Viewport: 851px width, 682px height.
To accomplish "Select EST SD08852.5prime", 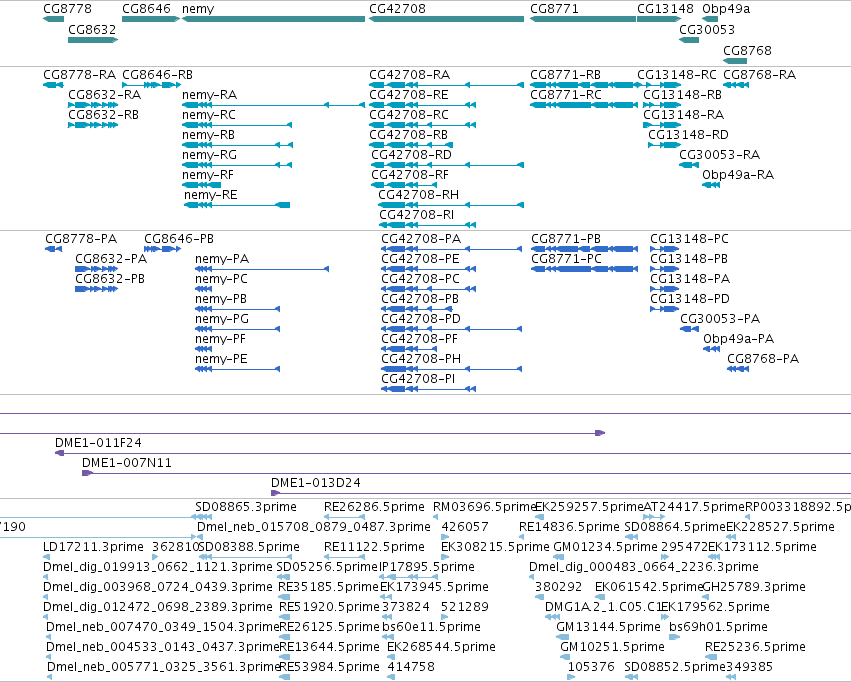I will point(675,667).
